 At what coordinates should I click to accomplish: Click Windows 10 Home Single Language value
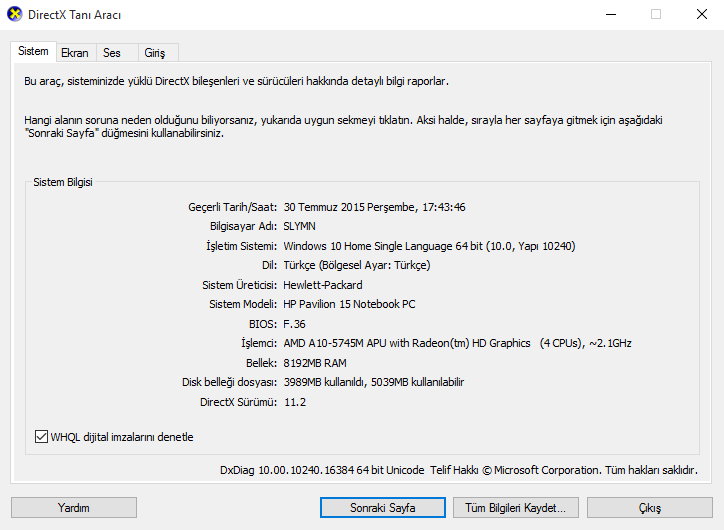429,246
